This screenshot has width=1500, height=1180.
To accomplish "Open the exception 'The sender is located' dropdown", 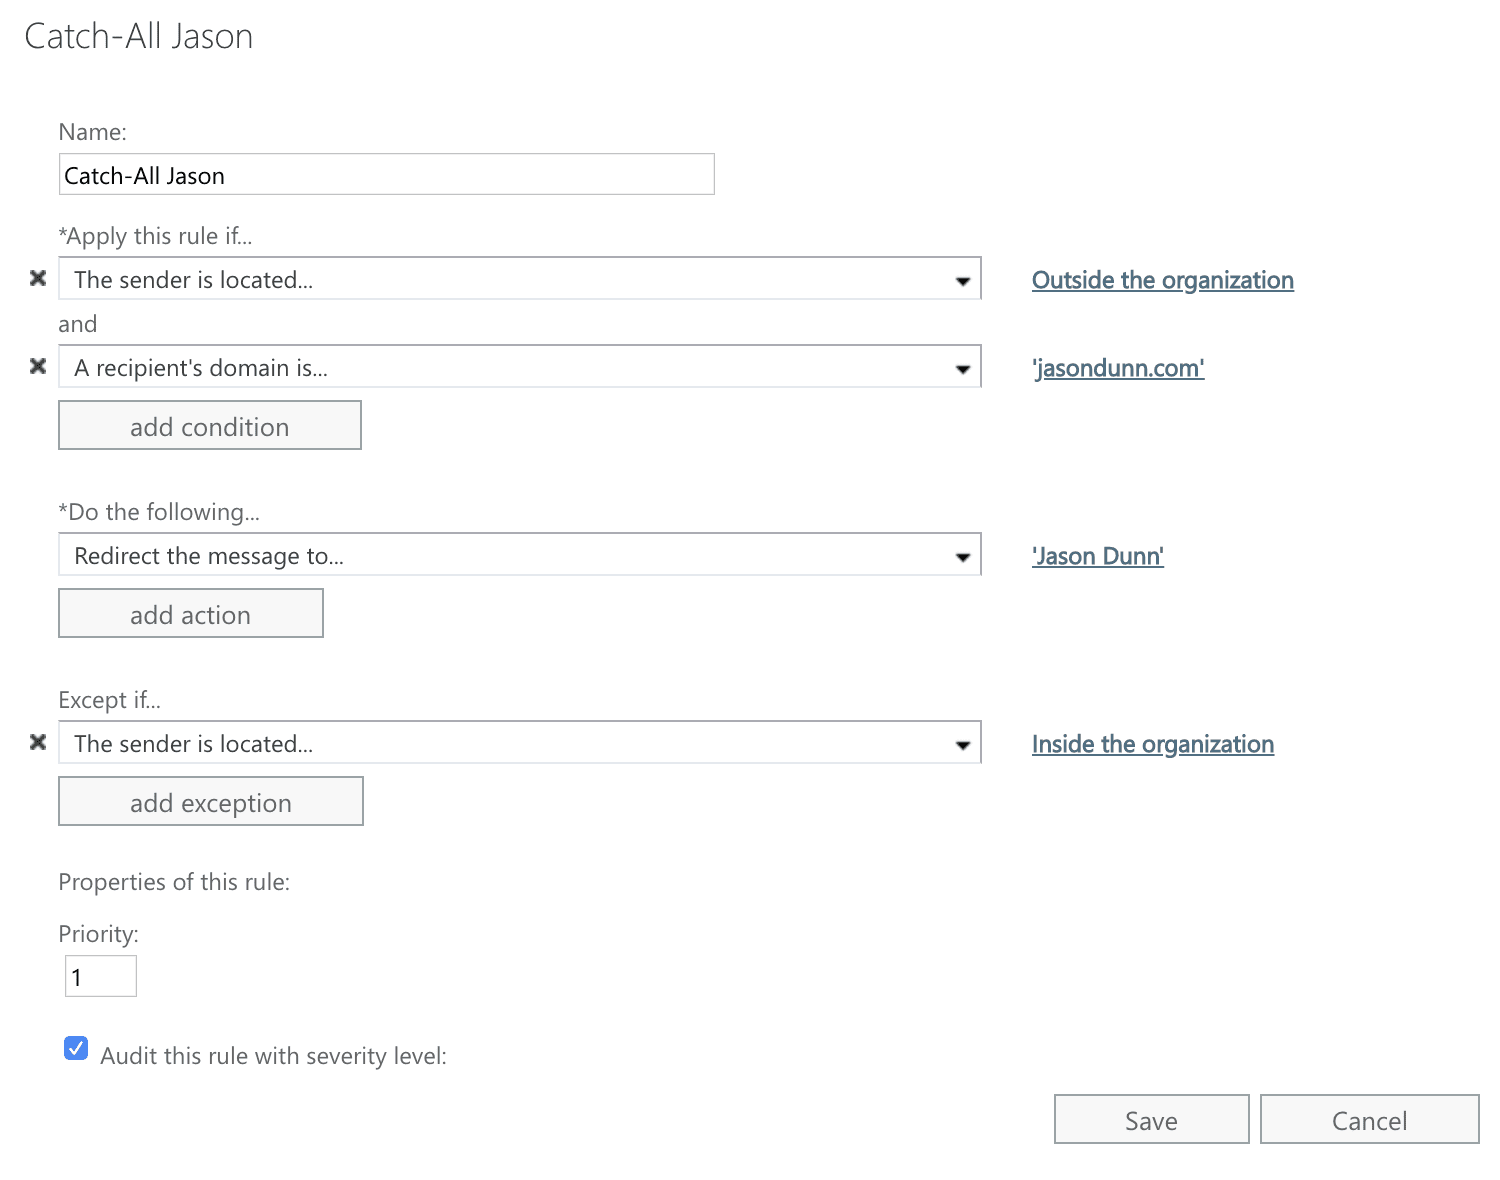I will 520,743.
